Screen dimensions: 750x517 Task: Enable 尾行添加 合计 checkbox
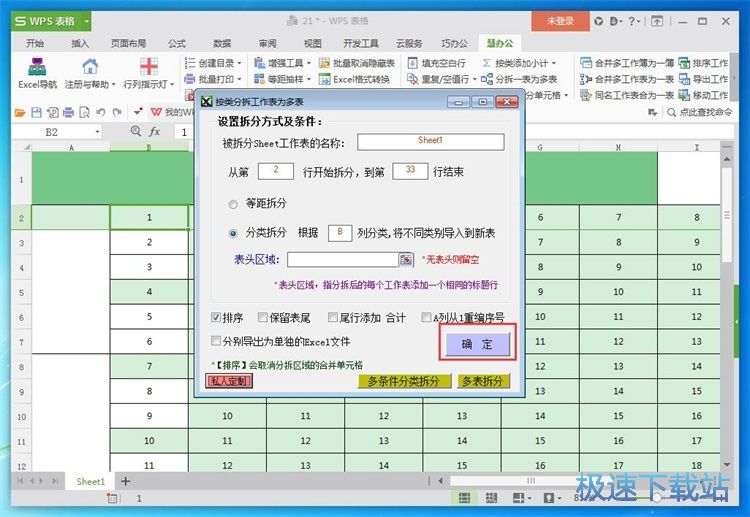(332, 317)
